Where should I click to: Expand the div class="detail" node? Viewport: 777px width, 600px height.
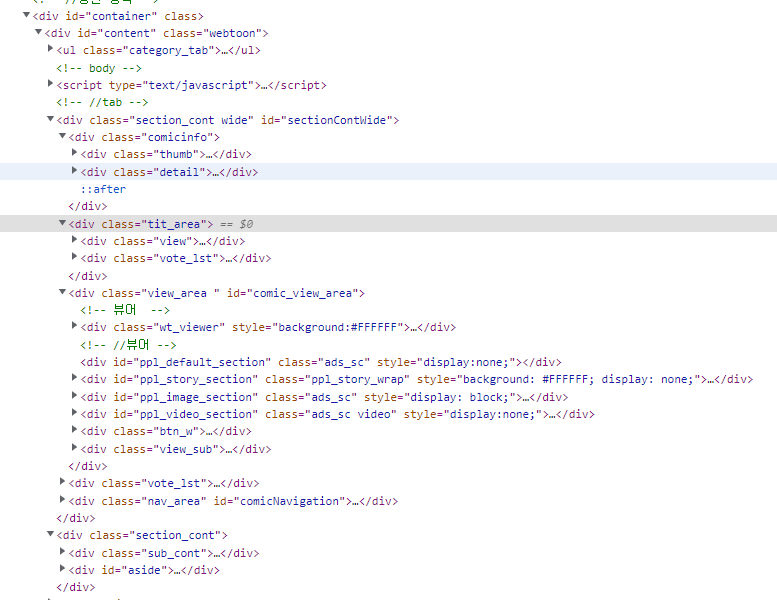74,170
